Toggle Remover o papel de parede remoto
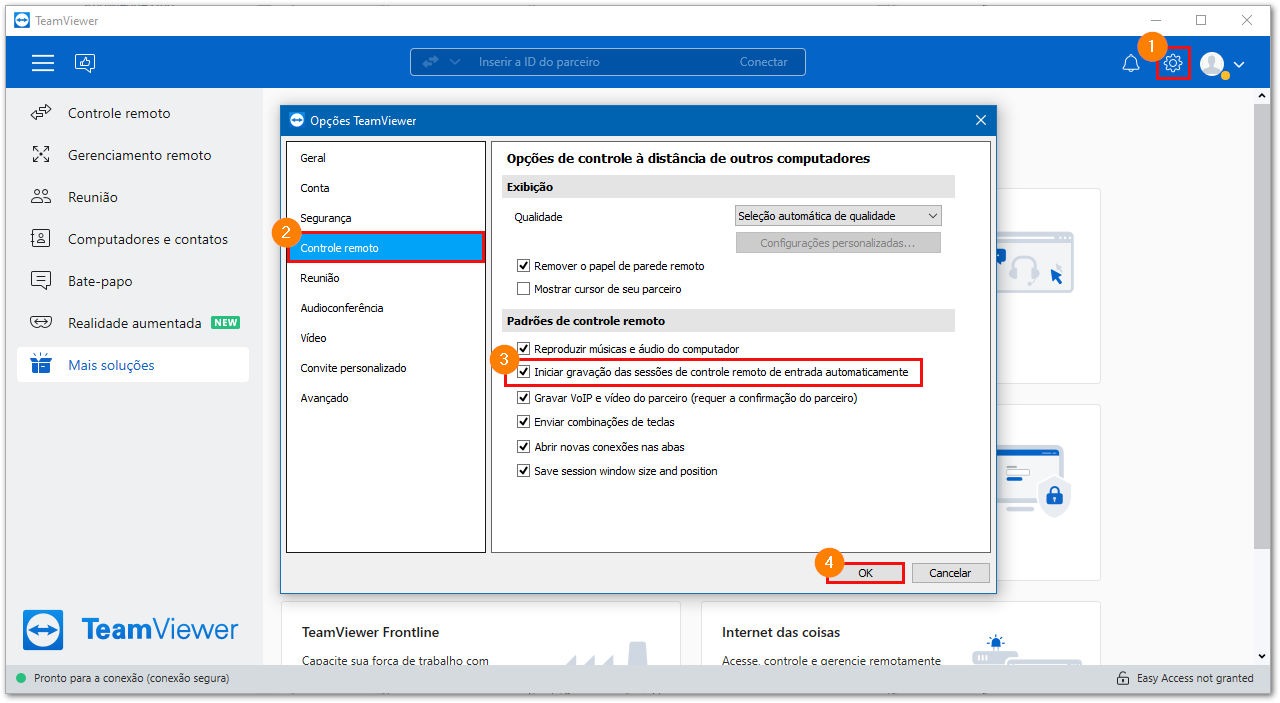The image size is (1280, 703). [x=523, y=266]
